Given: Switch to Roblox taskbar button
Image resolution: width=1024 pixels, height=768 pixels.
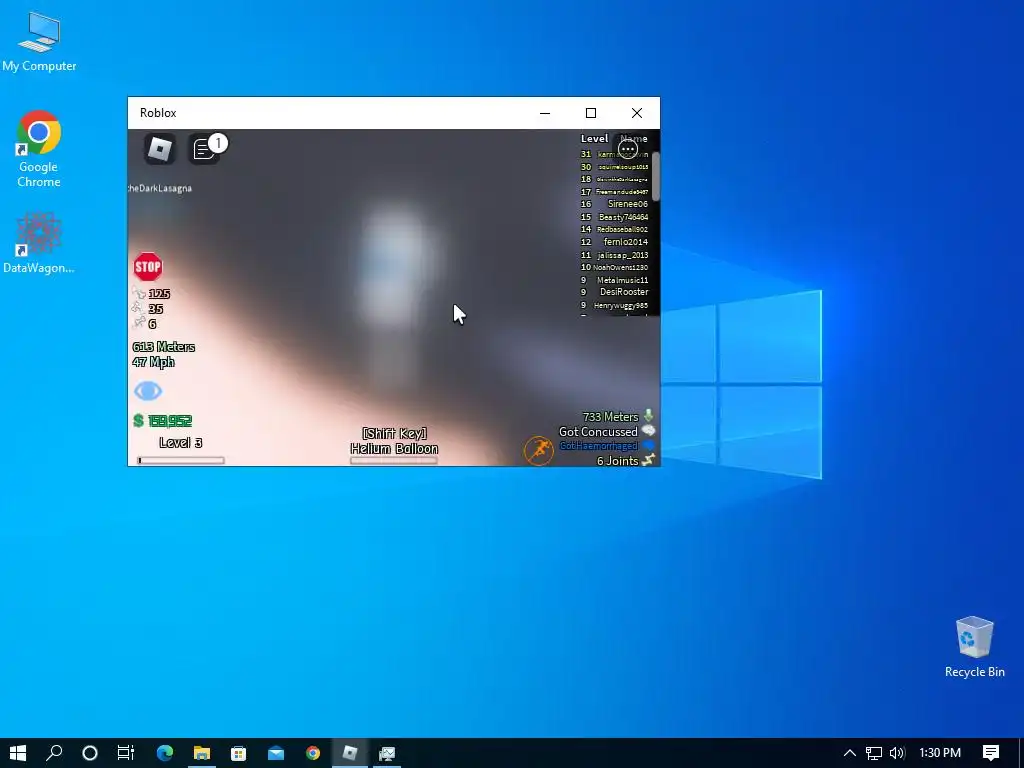Looking at the screenshot, I should (350, 753).
